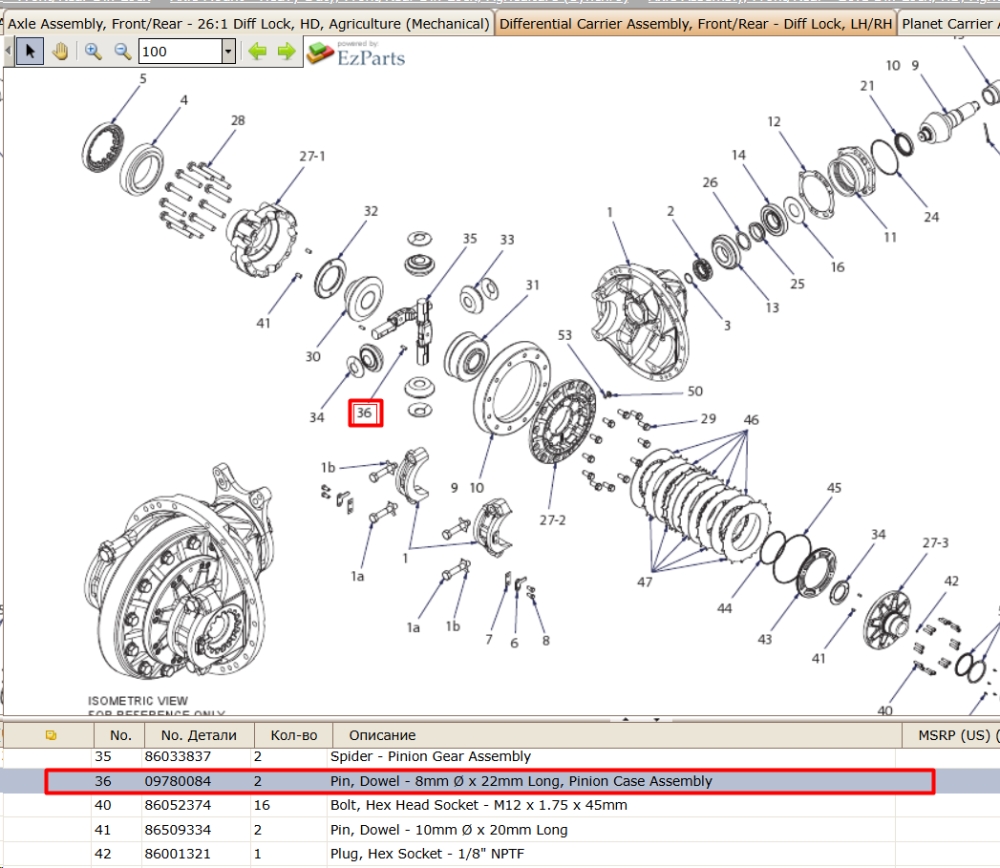Click callout 27-2 in the diagram
The width and height of the screenshot is (1000, 868).
(x=552, y=520)
